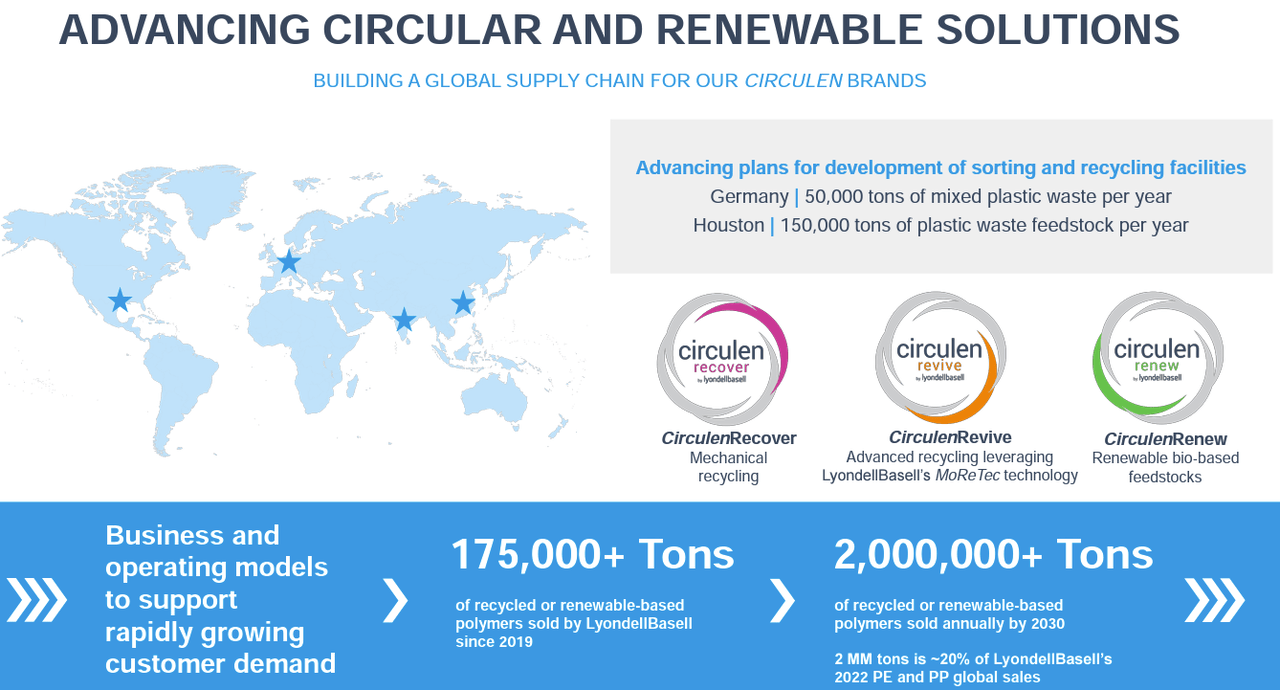
Task: Click the 'CirculenRecover' label
Action: [729, 438]
